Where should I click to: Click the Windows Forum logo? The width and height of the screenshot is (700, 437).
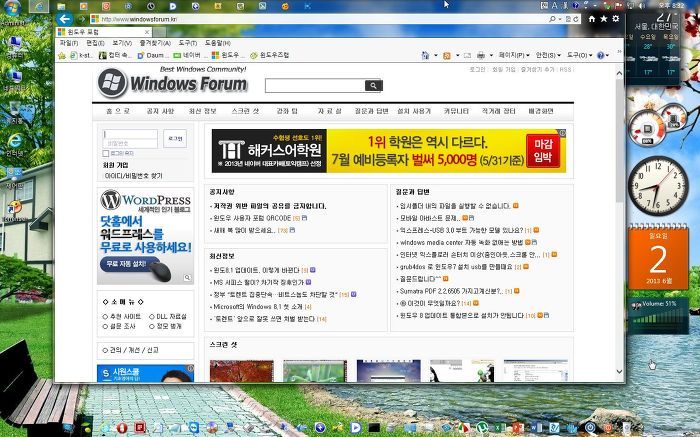tap(172, 83)
